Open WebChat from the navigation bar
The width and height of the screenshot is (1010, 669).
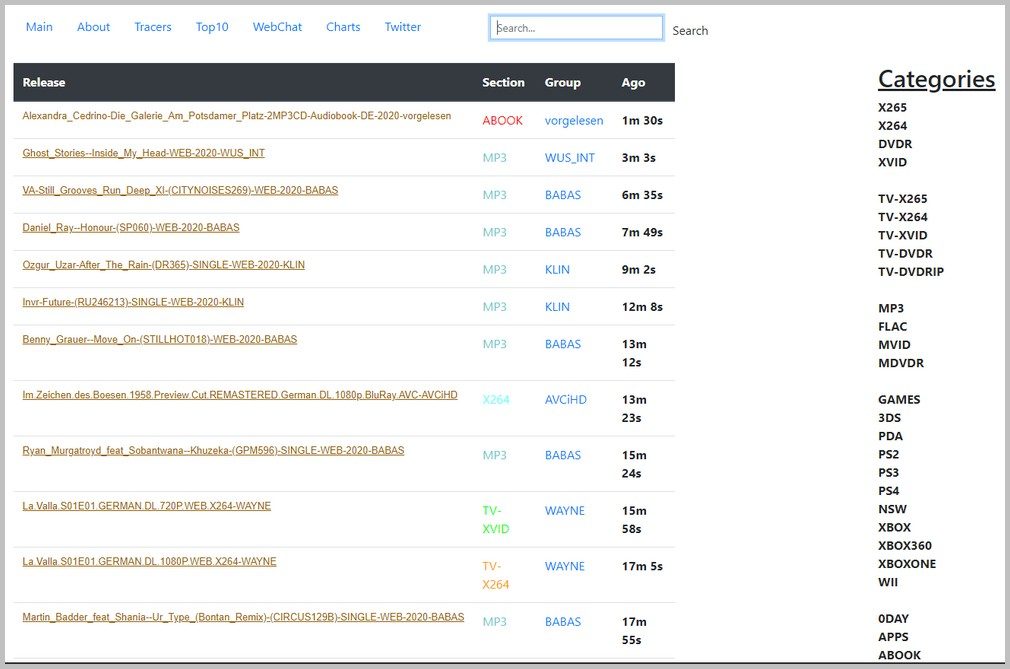[277, 27]
